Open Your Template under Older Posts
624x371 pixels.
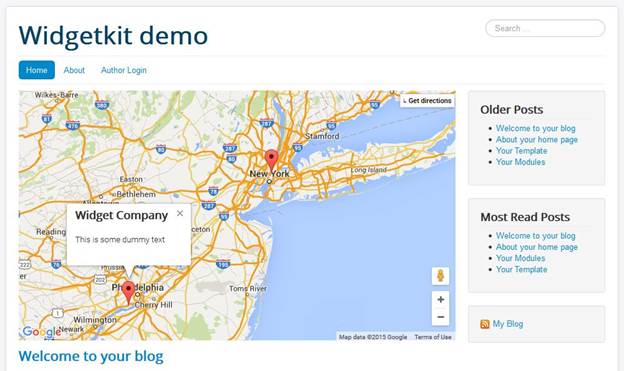pos(521,151)
